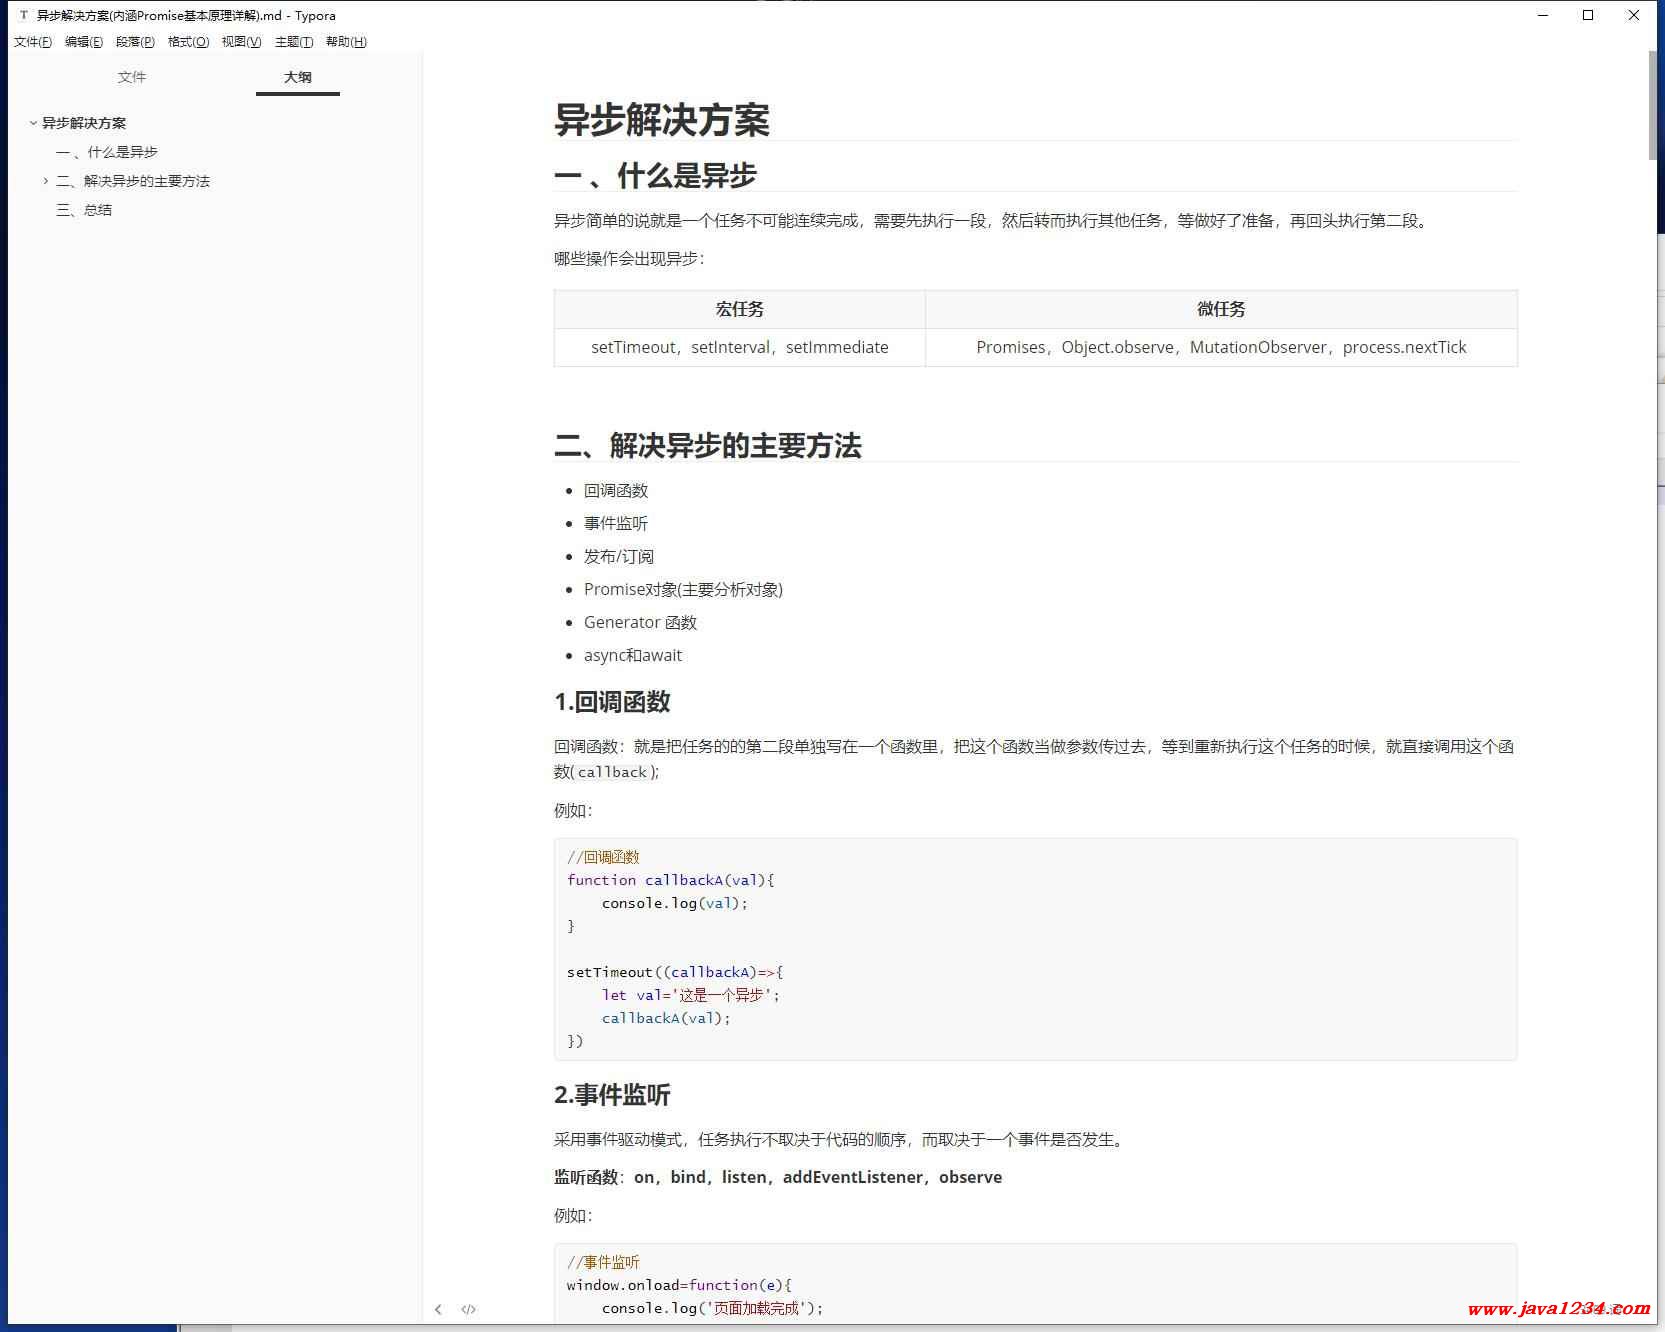
Task: Maximize the Typora window
Action: click(1587, 15)
